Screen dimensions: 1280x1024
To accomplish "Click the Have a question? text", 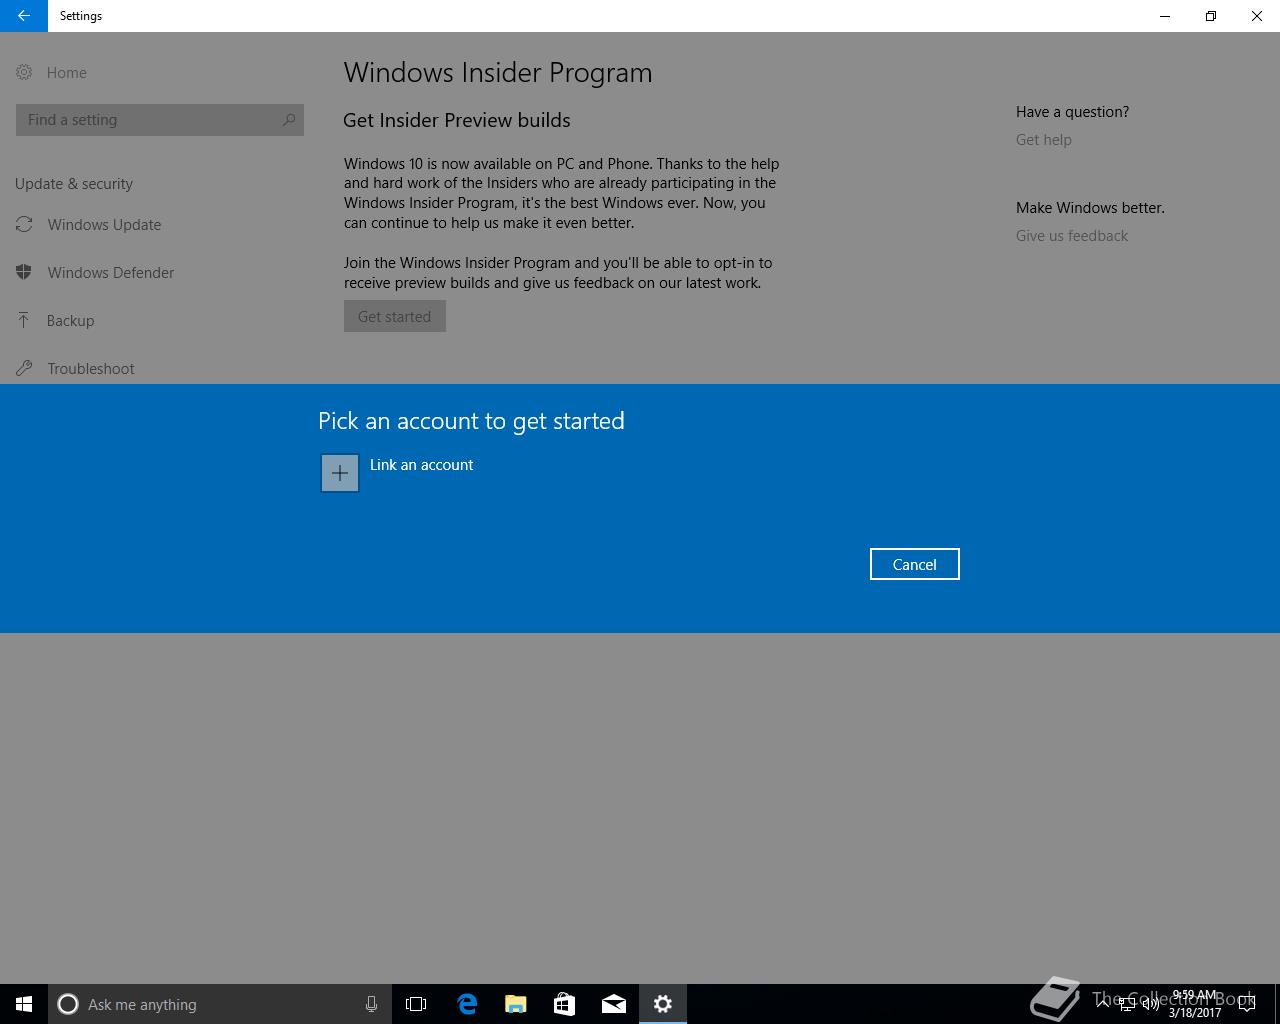I will pyautogui.click(x=1072, y=112).
